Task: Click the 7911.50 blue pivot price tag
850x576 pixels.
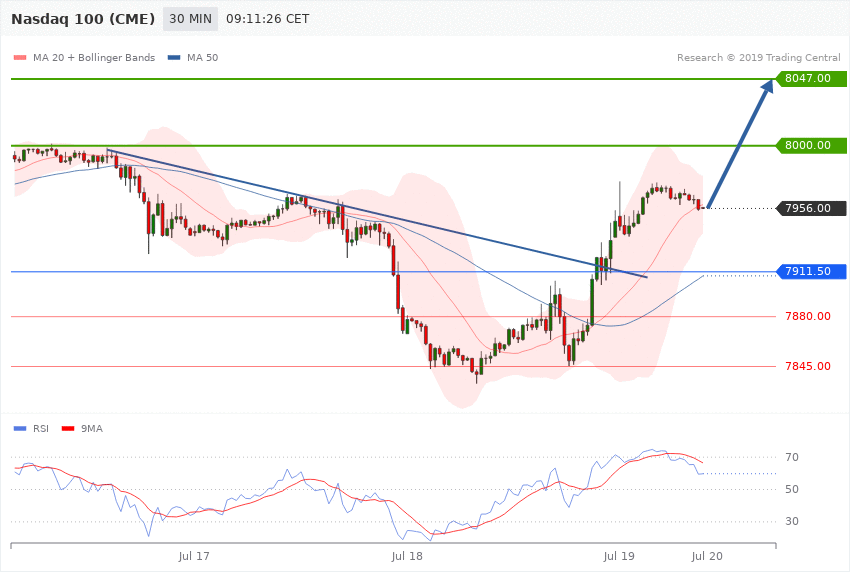Action: point(811,271)
